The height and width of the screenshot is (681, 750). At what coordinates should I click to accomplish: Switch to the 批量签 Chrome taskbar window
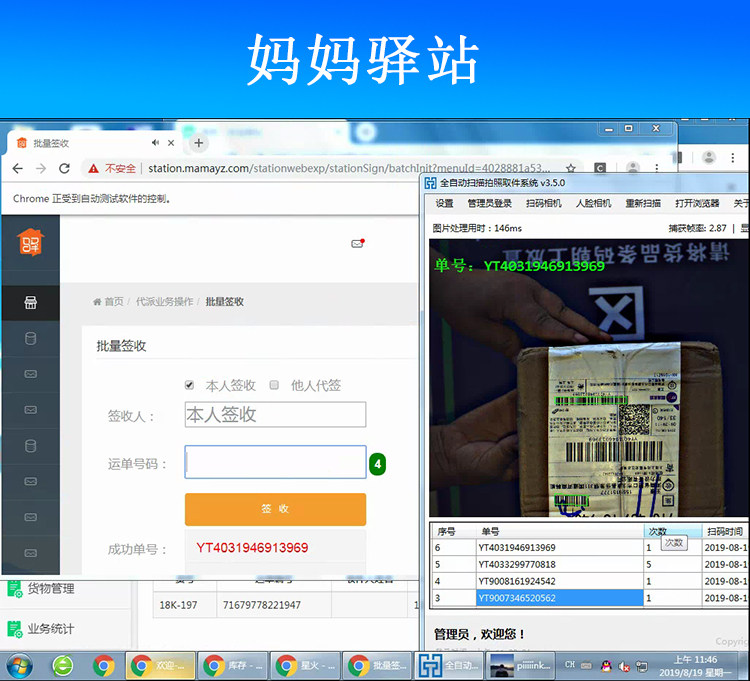[x=378, y=666]
